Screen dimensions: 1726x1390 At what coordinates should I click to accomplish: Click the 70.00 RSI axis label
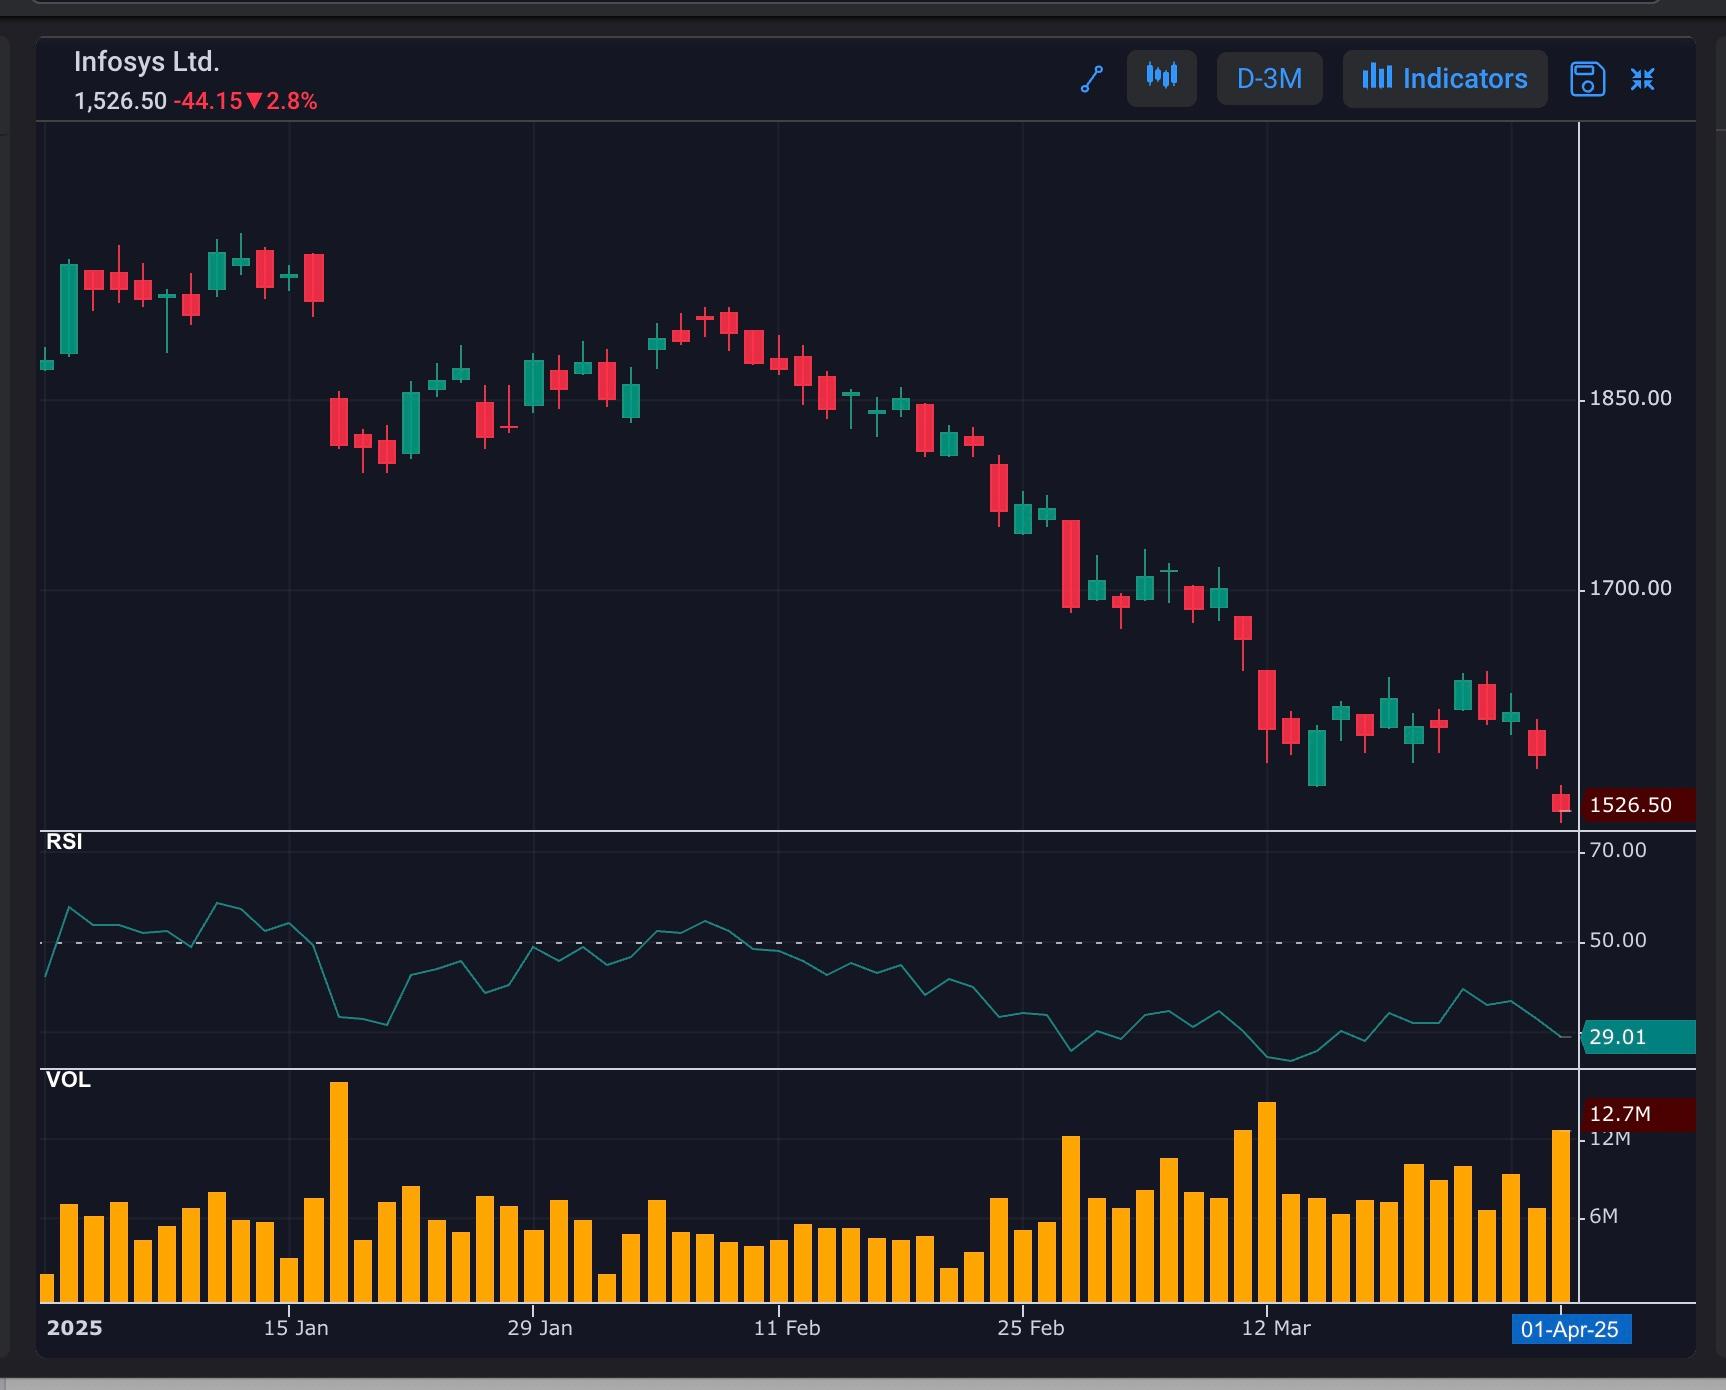[1617, 850]
